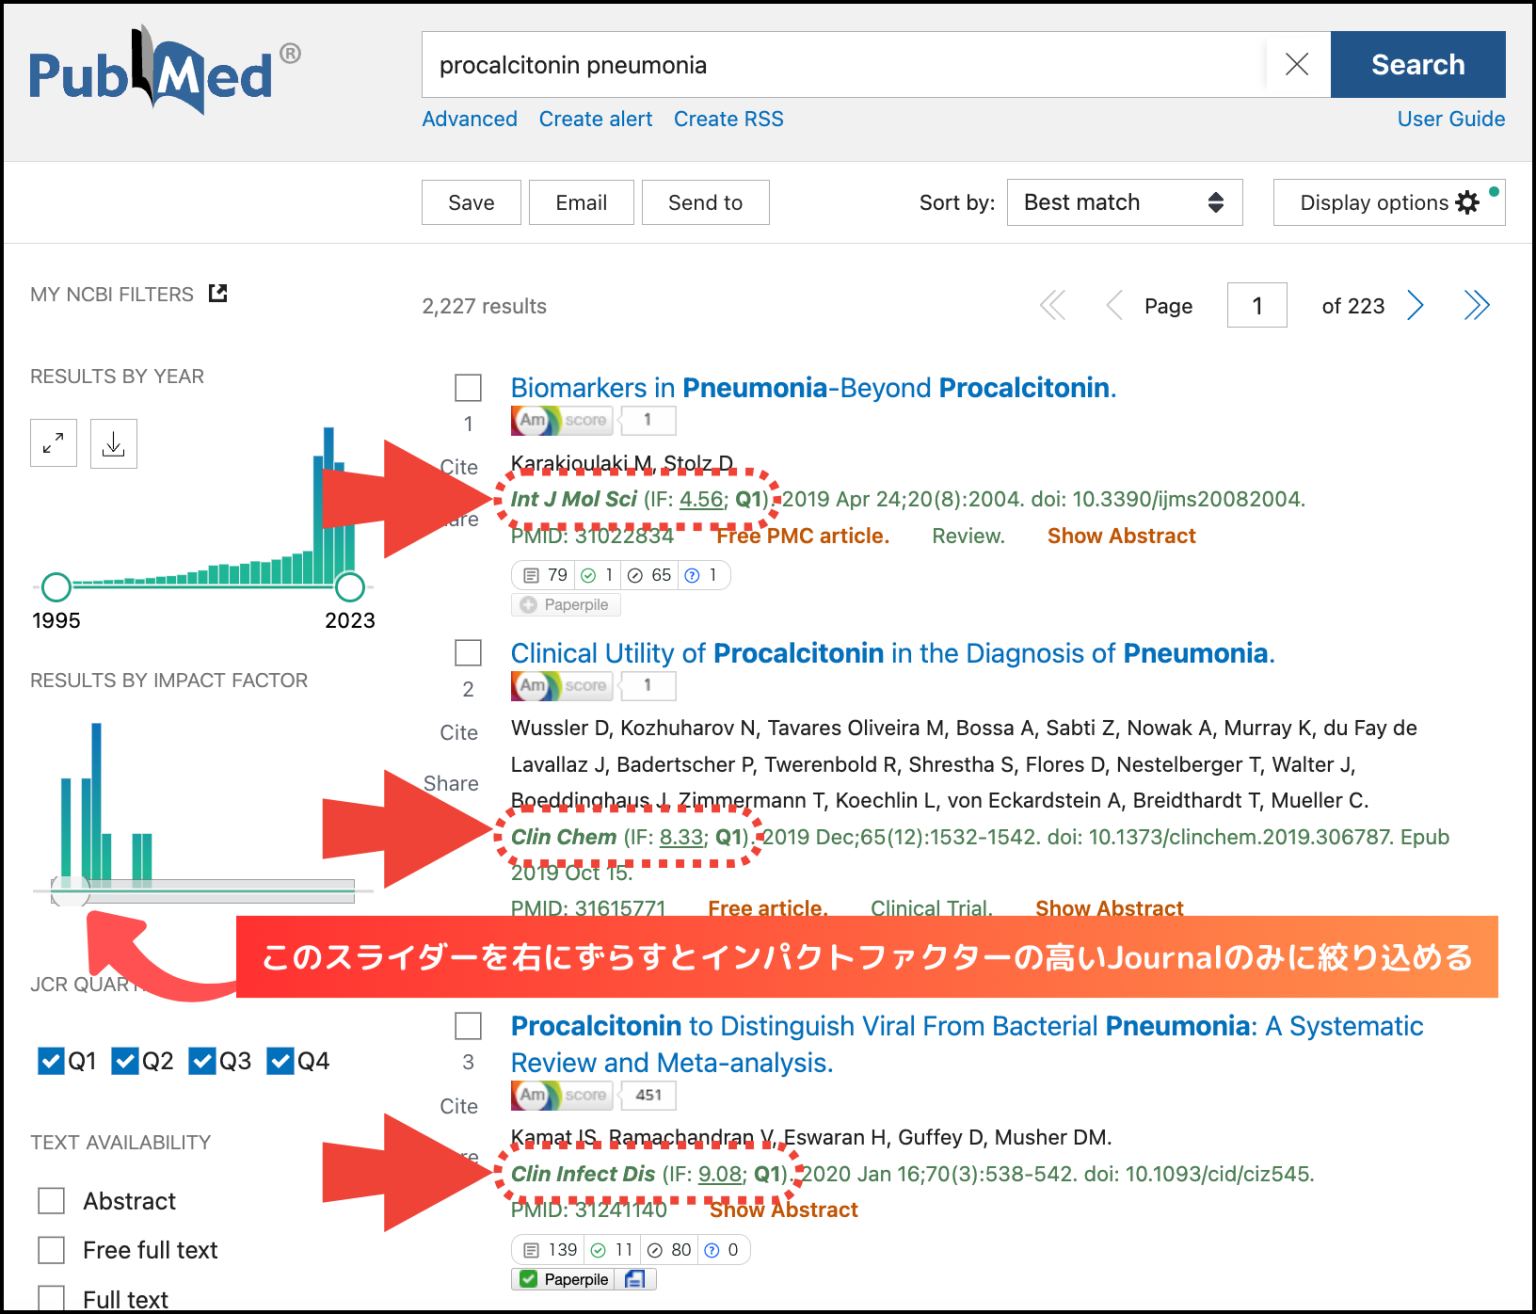Click the Altmetric score badge on first result
Viewport: 1536px width, 1314px height.
(x=561, y=420)
